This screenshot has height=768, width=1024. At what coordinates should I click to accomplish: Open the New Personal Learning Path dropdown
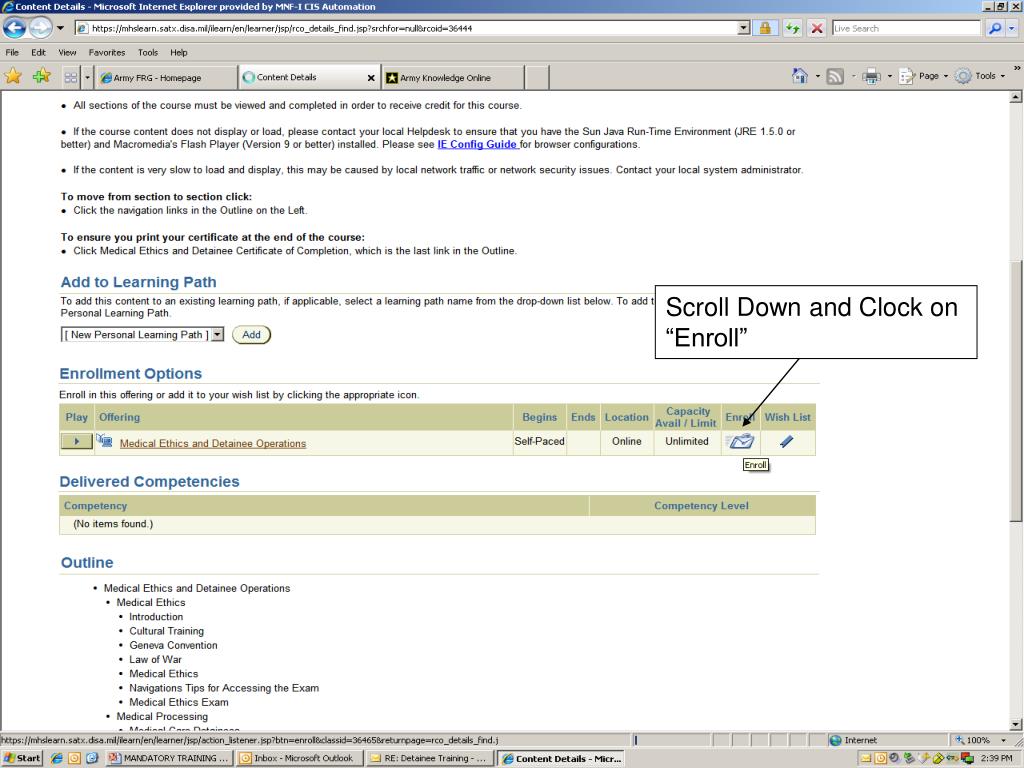[142, 334]
